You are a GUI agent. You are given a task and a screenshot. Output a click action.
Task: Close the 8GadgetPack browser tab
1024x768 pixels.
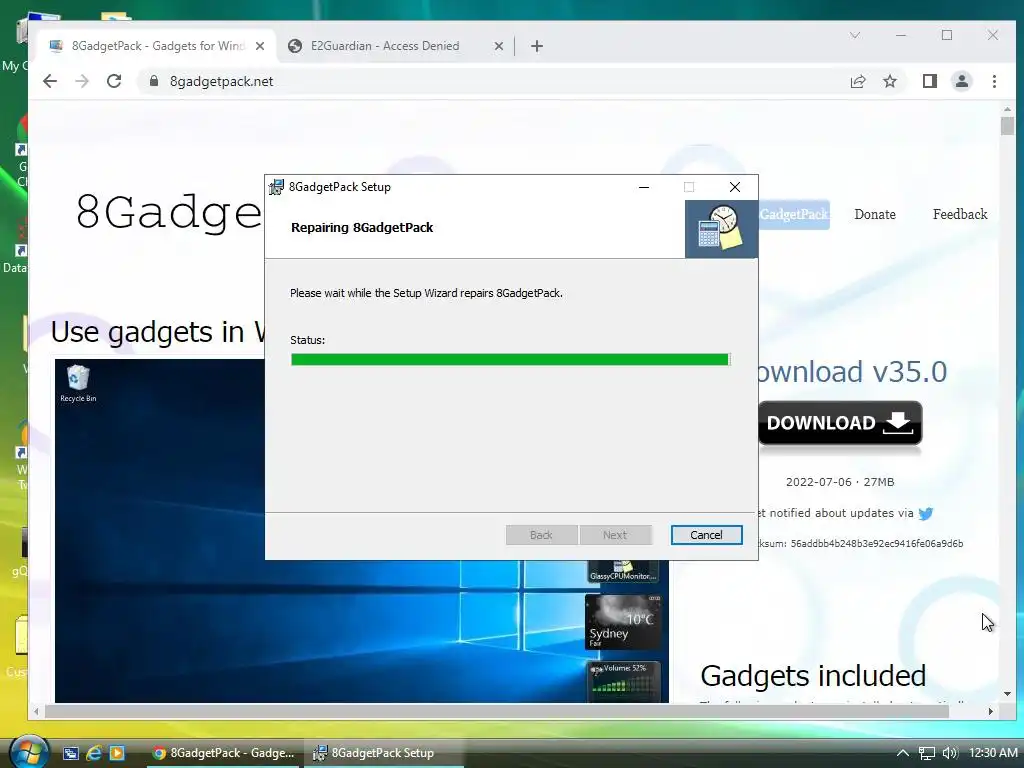click(x=260, y=46)
